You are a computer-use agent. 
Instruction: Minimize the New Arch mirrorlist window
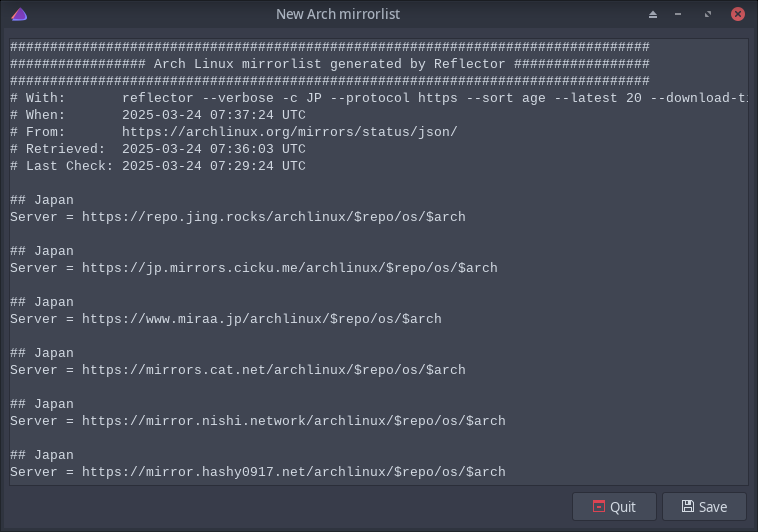678,15
